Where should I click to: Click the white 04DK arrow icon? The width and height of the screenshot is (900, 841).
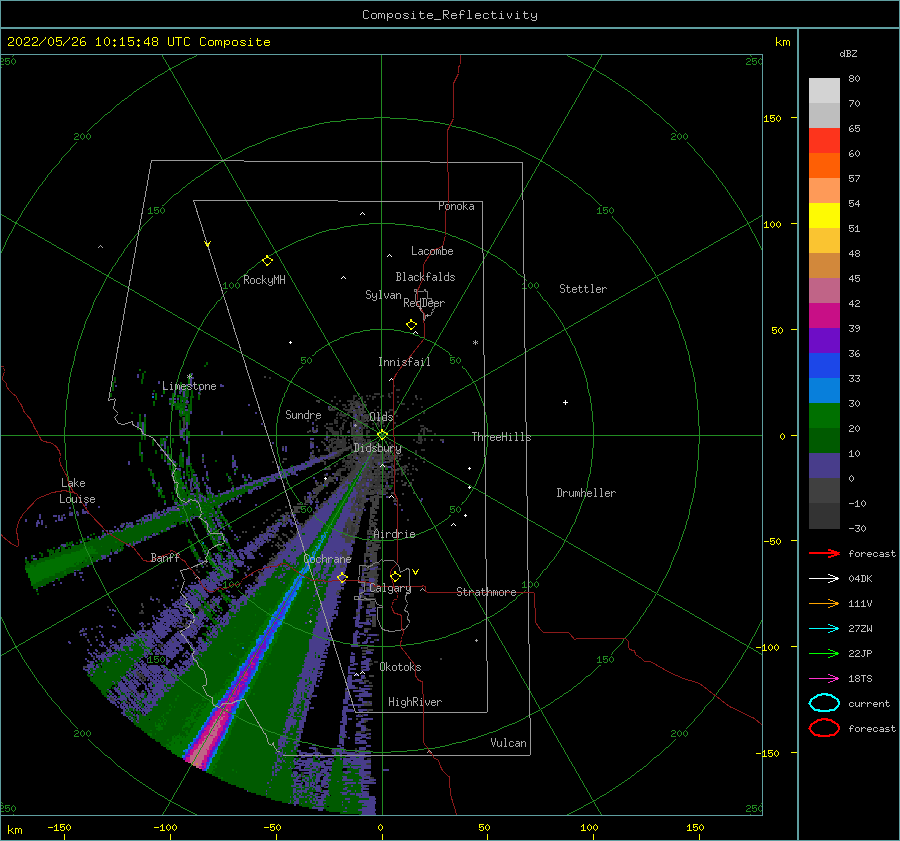tap(824, 579)
